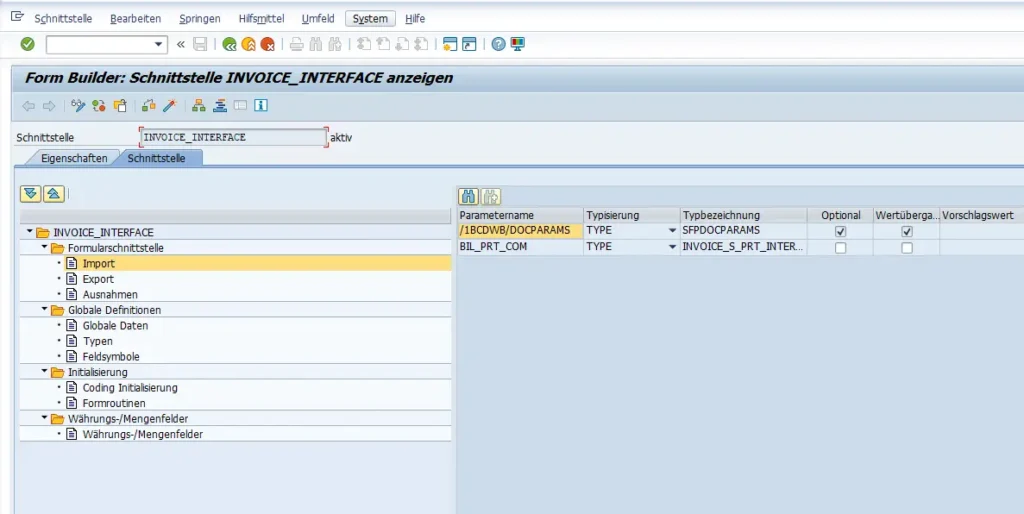Open the Hilfe menu
The image size is (1024, 514).
coord(415,18)
